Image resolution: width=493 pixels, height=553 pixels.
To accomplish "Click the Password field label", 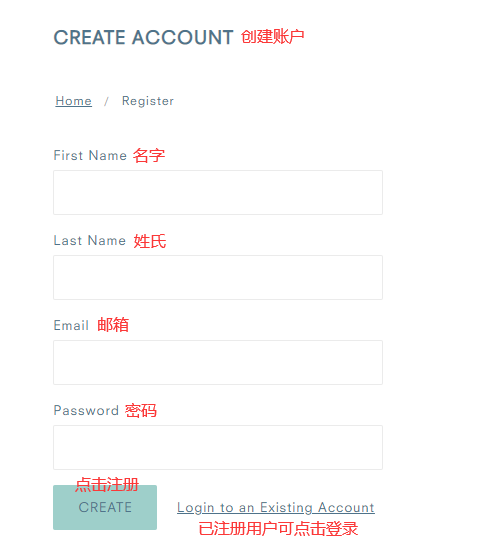I will pos(86,411).
